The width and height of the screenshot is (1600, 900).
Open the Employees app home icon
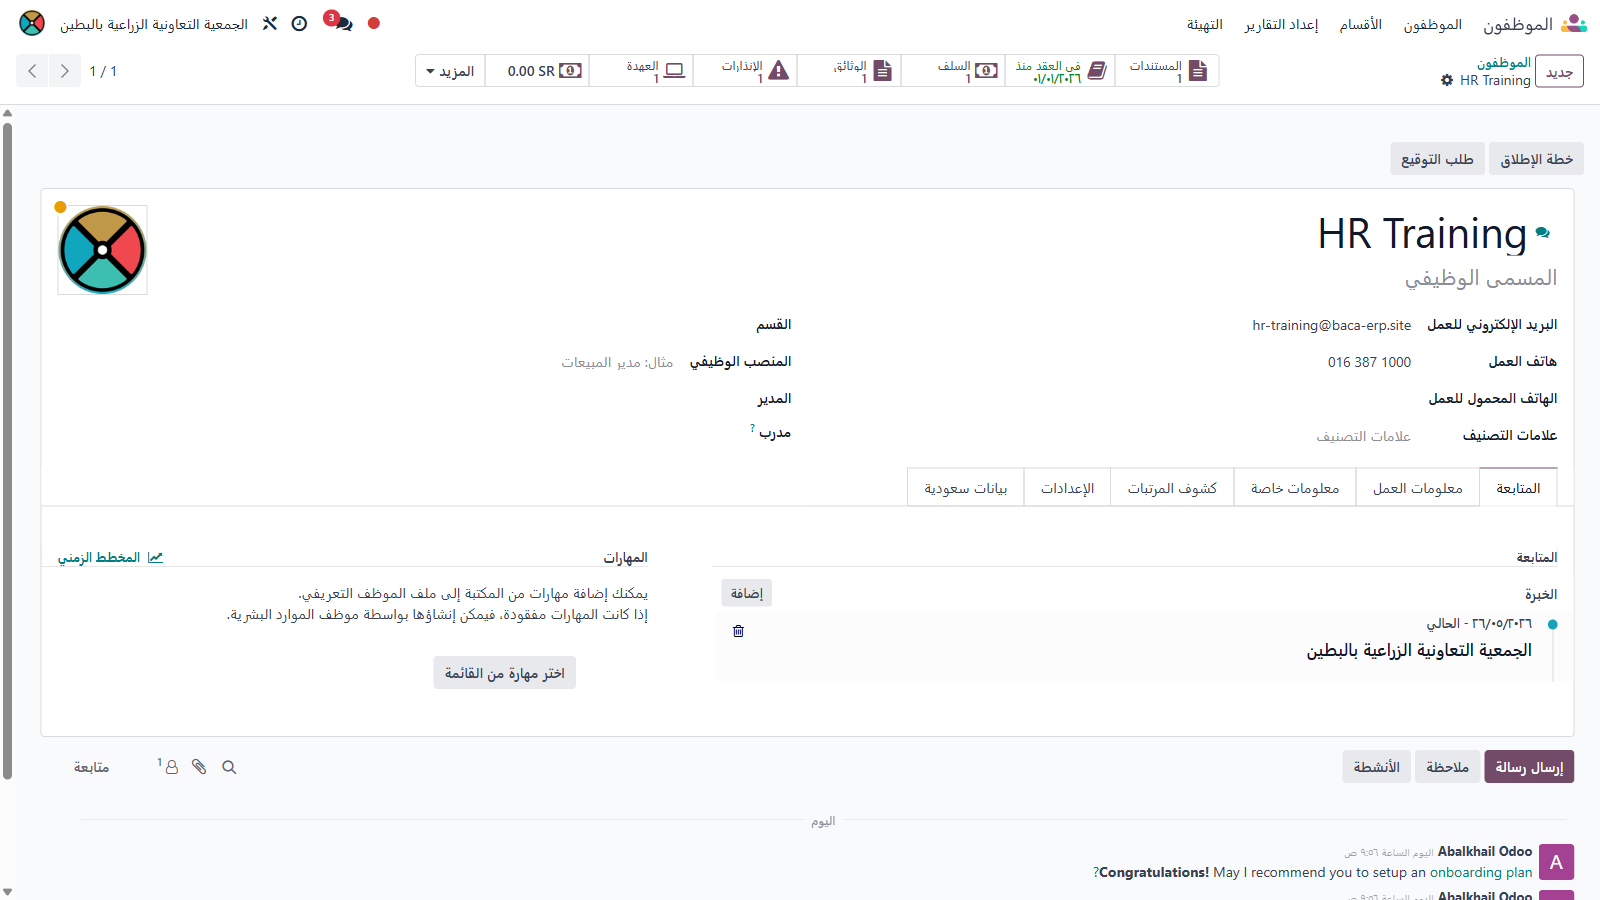tap(1574, 23)
